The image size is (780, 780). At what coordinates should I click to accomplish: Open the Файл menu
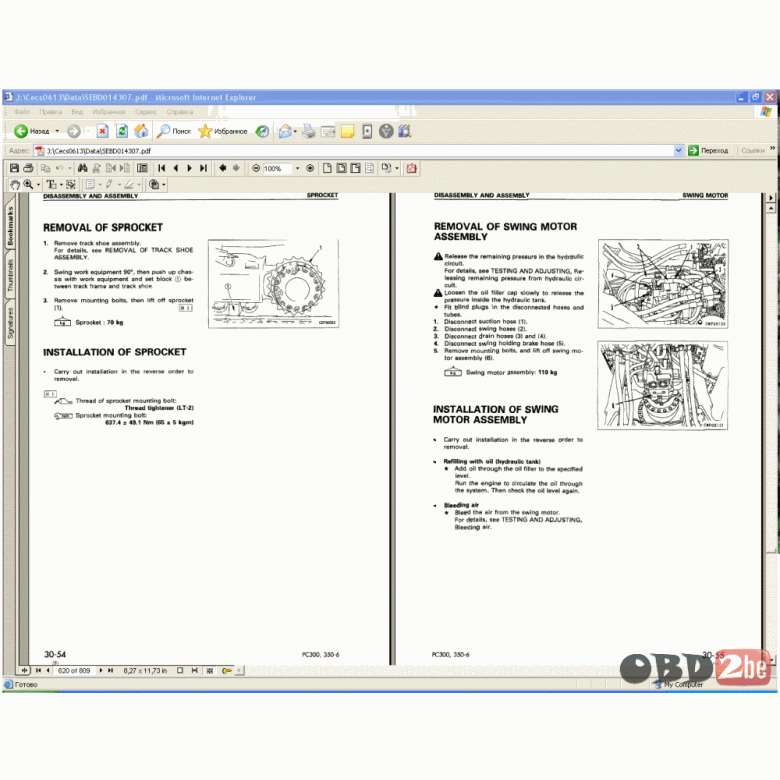(22, 111)
